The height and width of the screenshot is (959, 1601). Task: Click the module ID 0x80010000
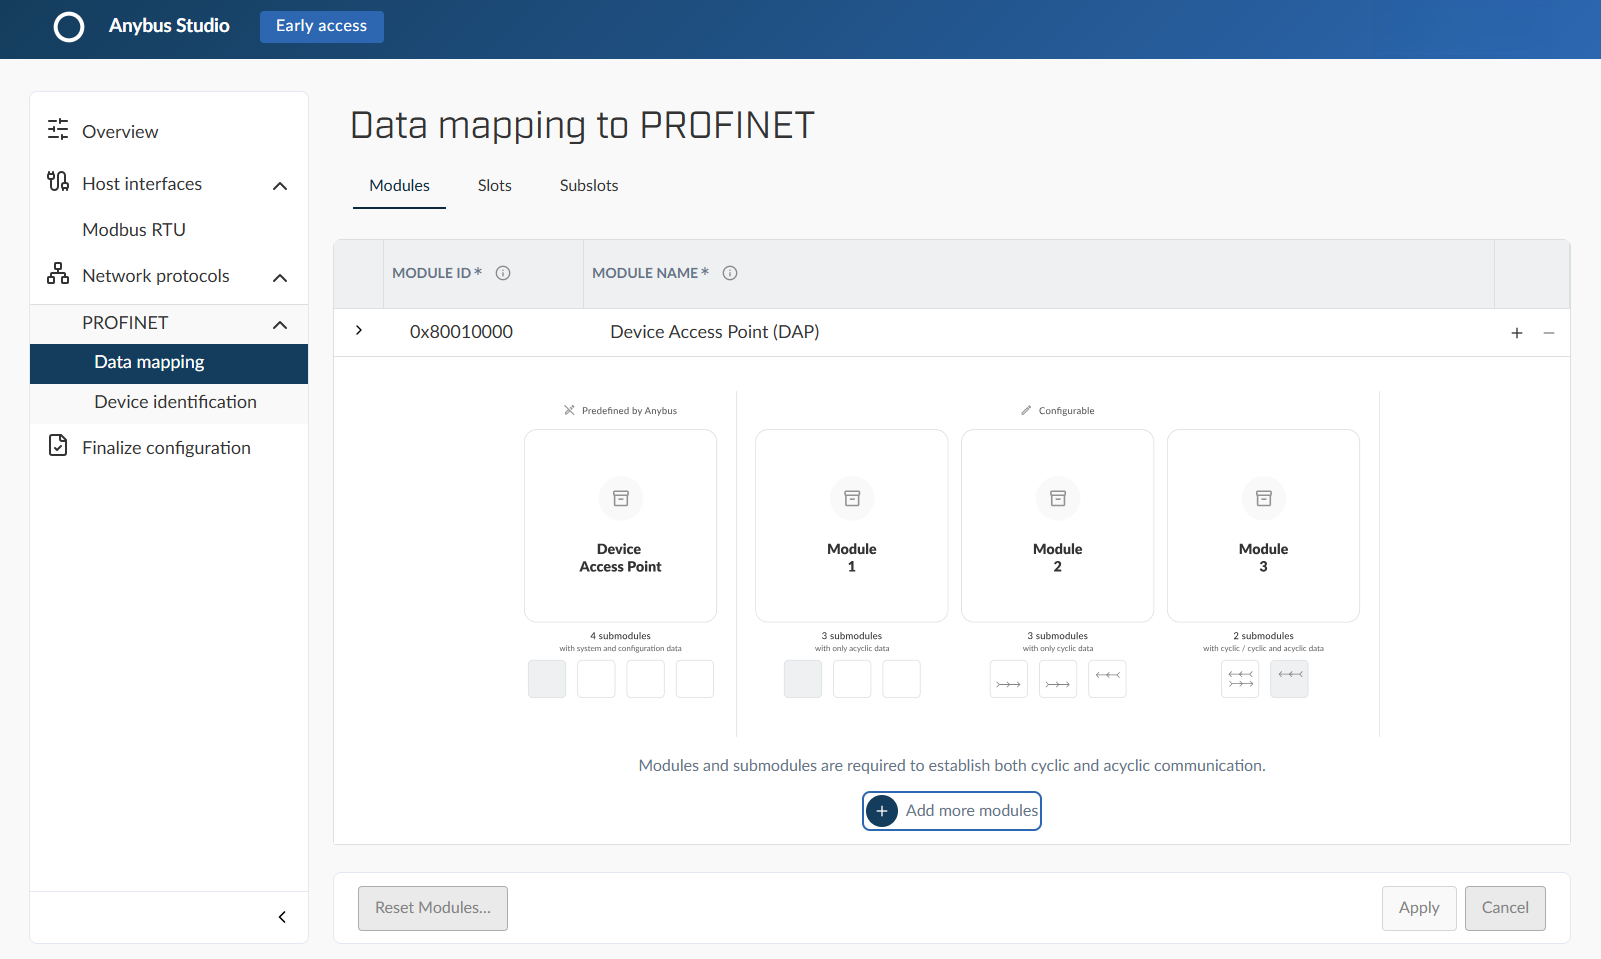[x=461, y=332]
